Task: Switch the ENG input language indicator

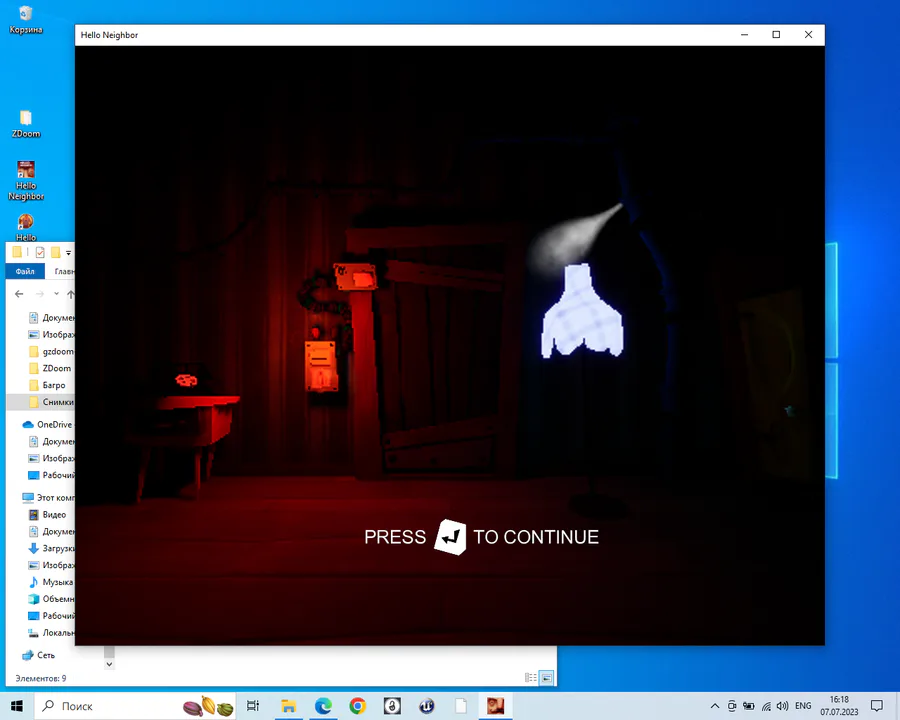Action: 803,706
